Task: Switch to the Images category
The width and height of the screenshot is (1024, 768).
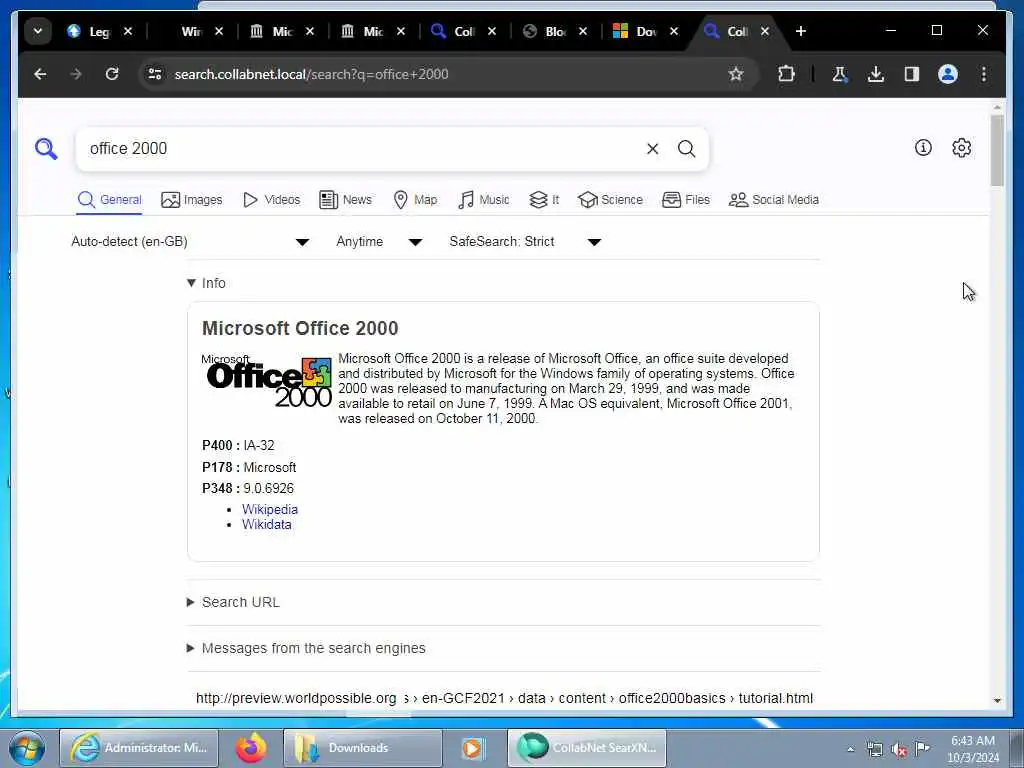Action: [191, 200]
